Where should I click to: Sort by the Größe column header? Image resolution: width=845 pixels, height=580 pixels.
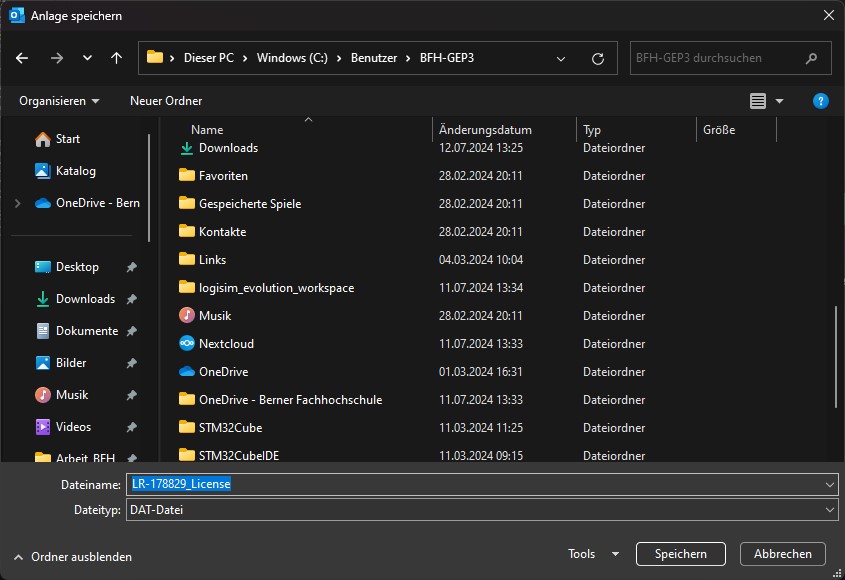pyautogui.click(x=719, y=130)
